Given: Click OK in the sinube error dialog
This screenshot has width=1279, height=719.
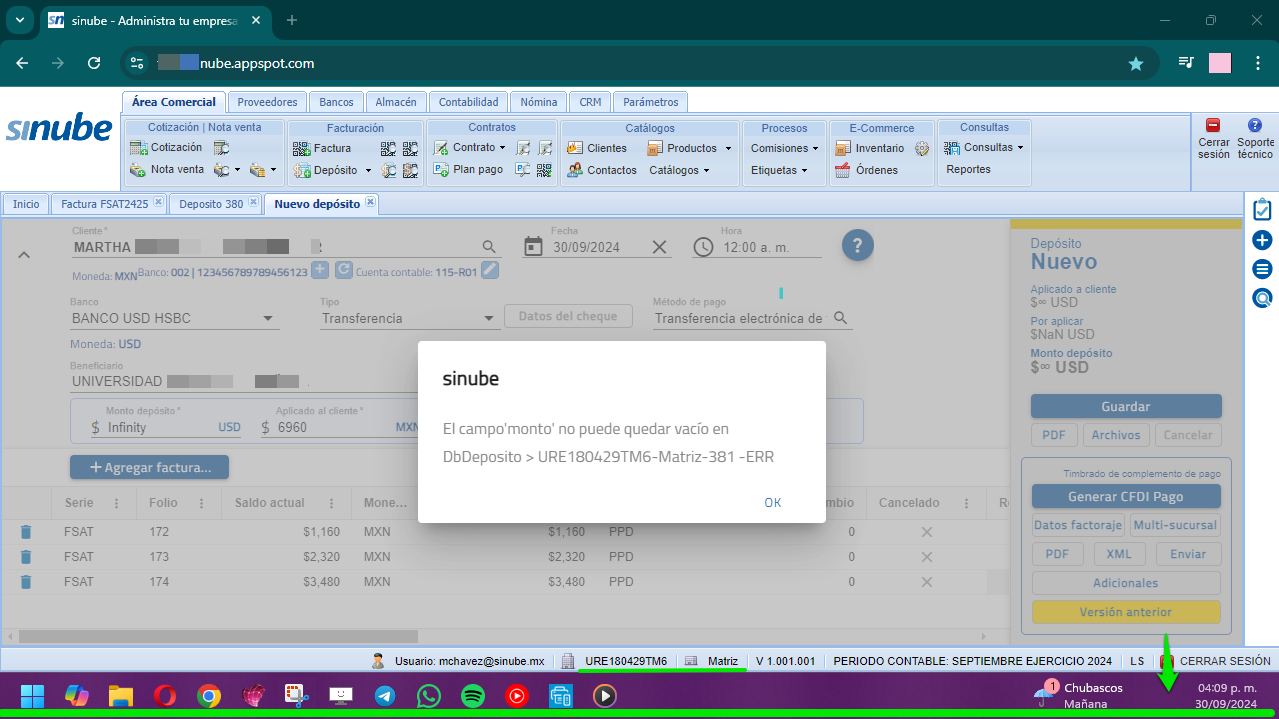Looking at the screenshot, I should (772, 503).
